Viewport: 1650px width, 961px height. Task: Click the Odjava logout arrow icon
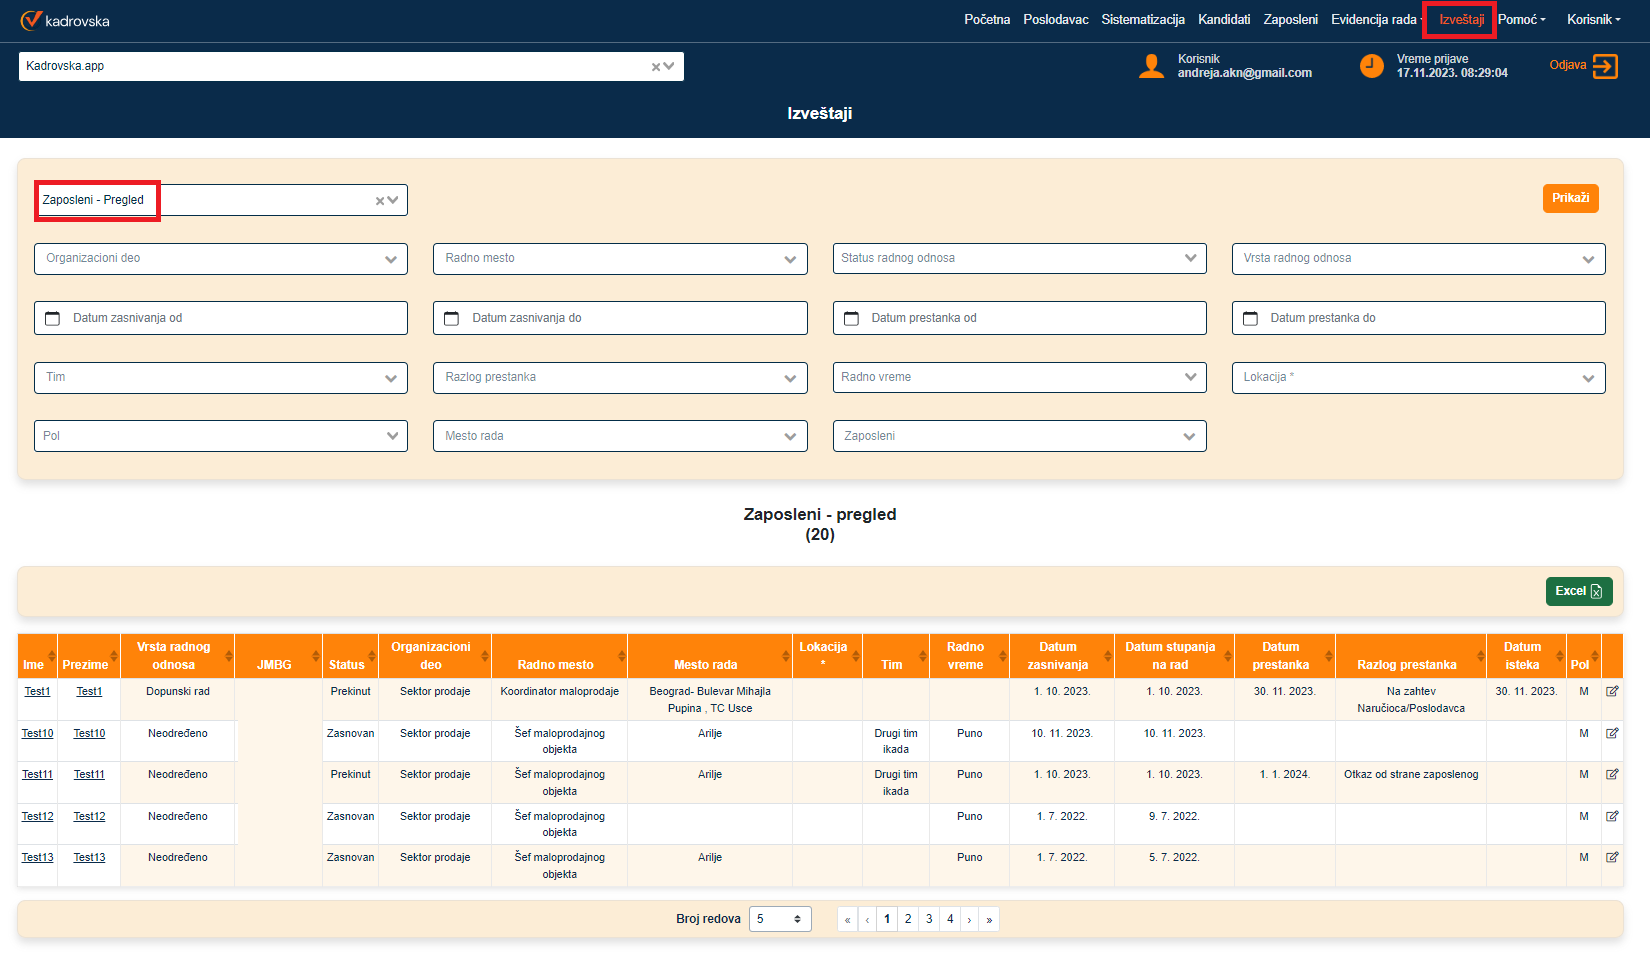(1604, 66)
